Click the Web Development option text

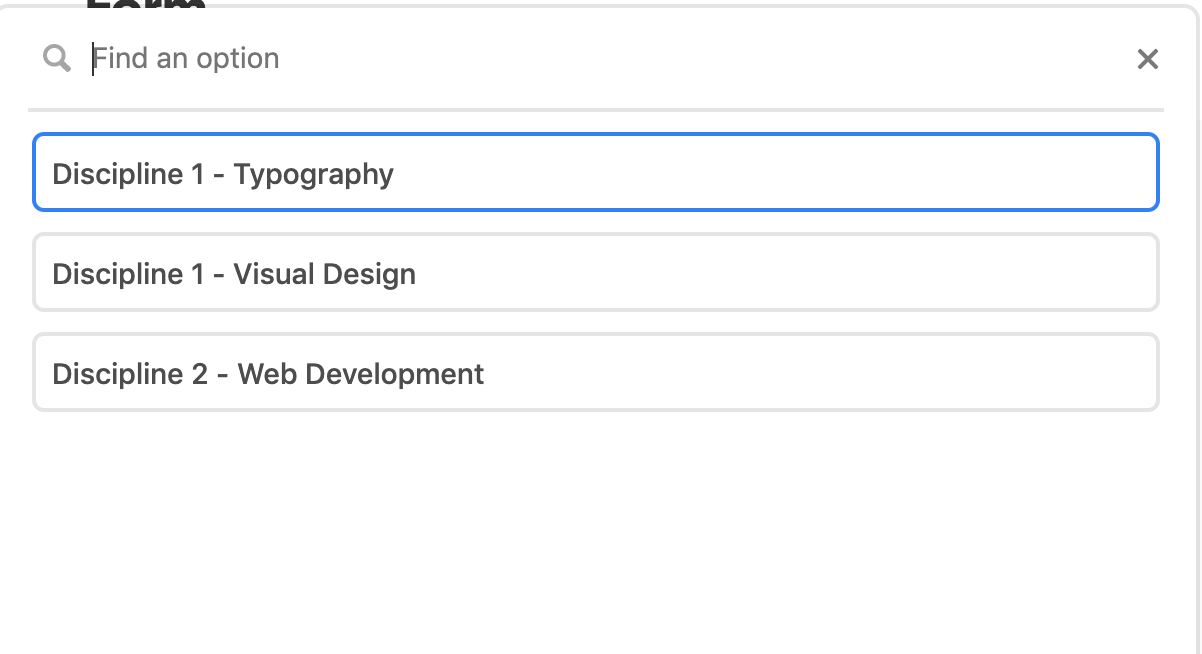[361, 374]
